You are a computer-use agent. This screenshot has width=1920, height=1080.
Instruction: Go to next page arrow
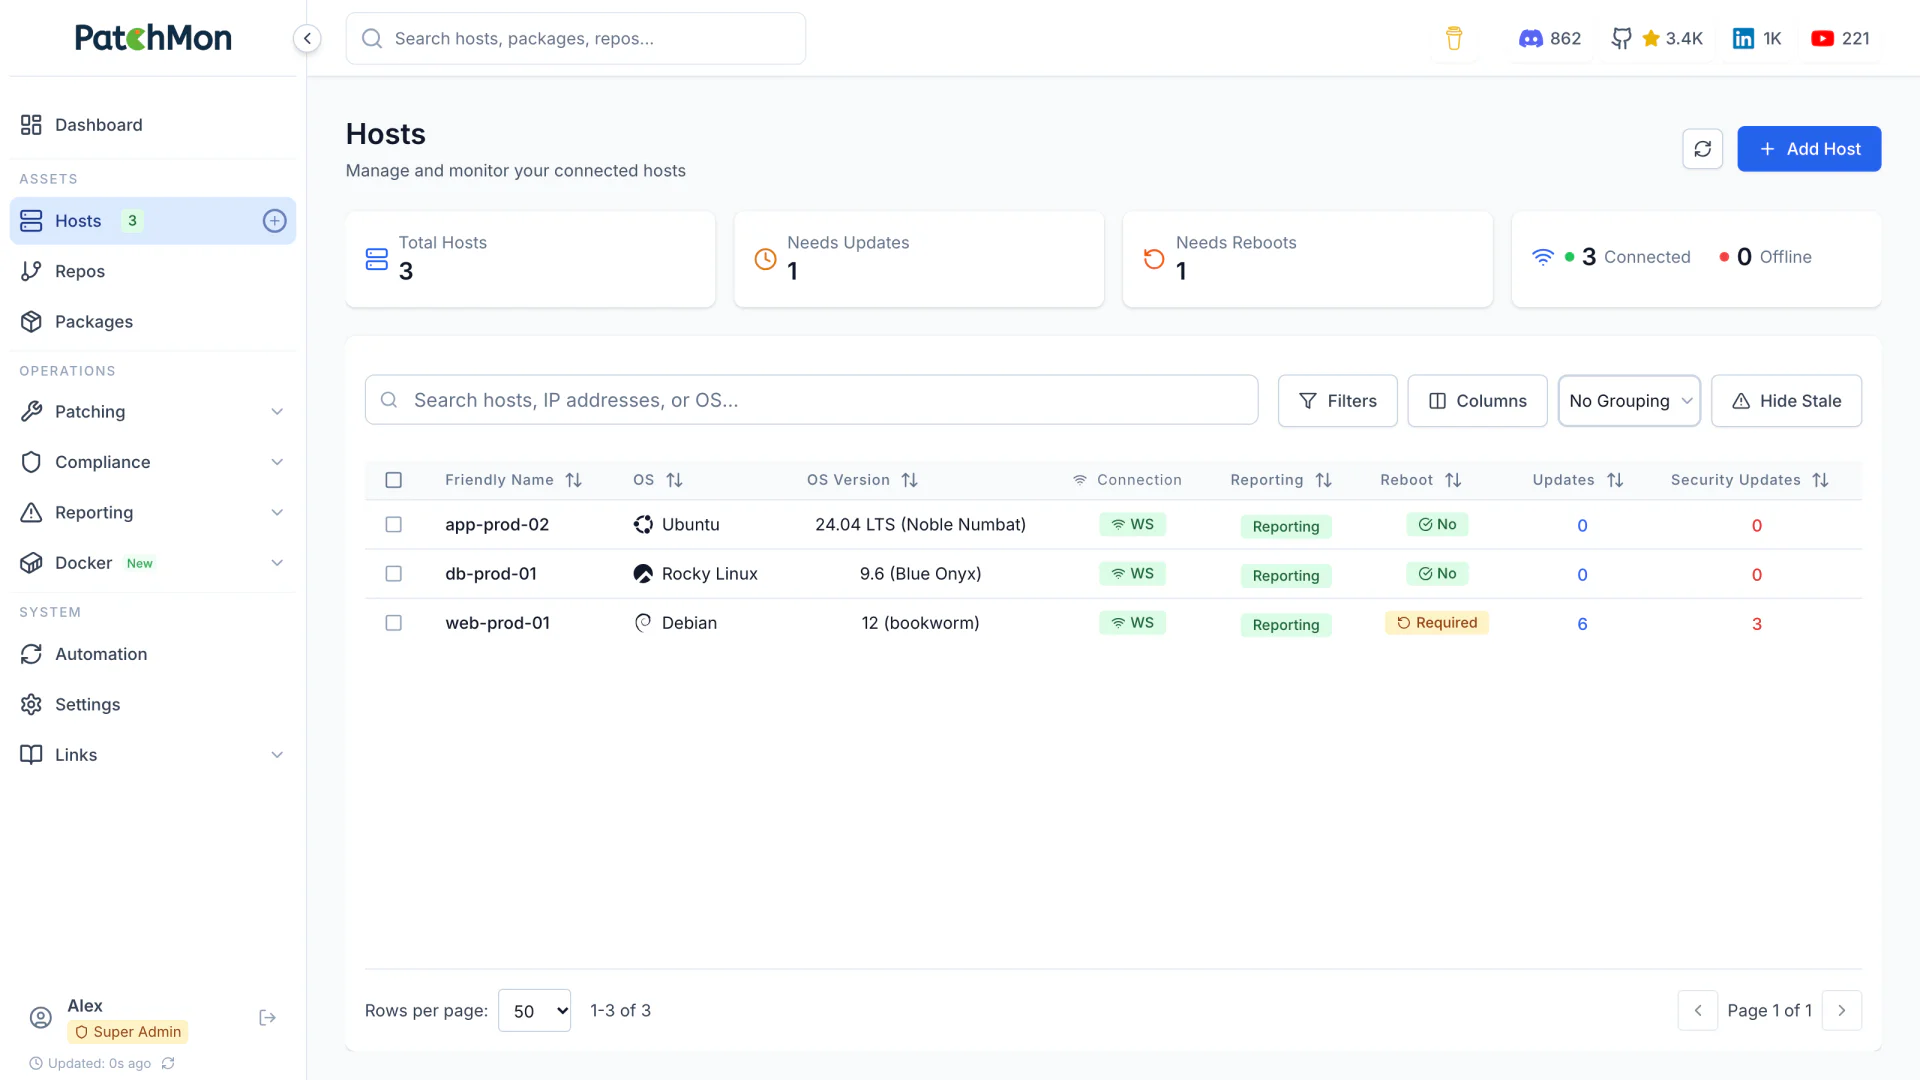click(1842, 1010)
